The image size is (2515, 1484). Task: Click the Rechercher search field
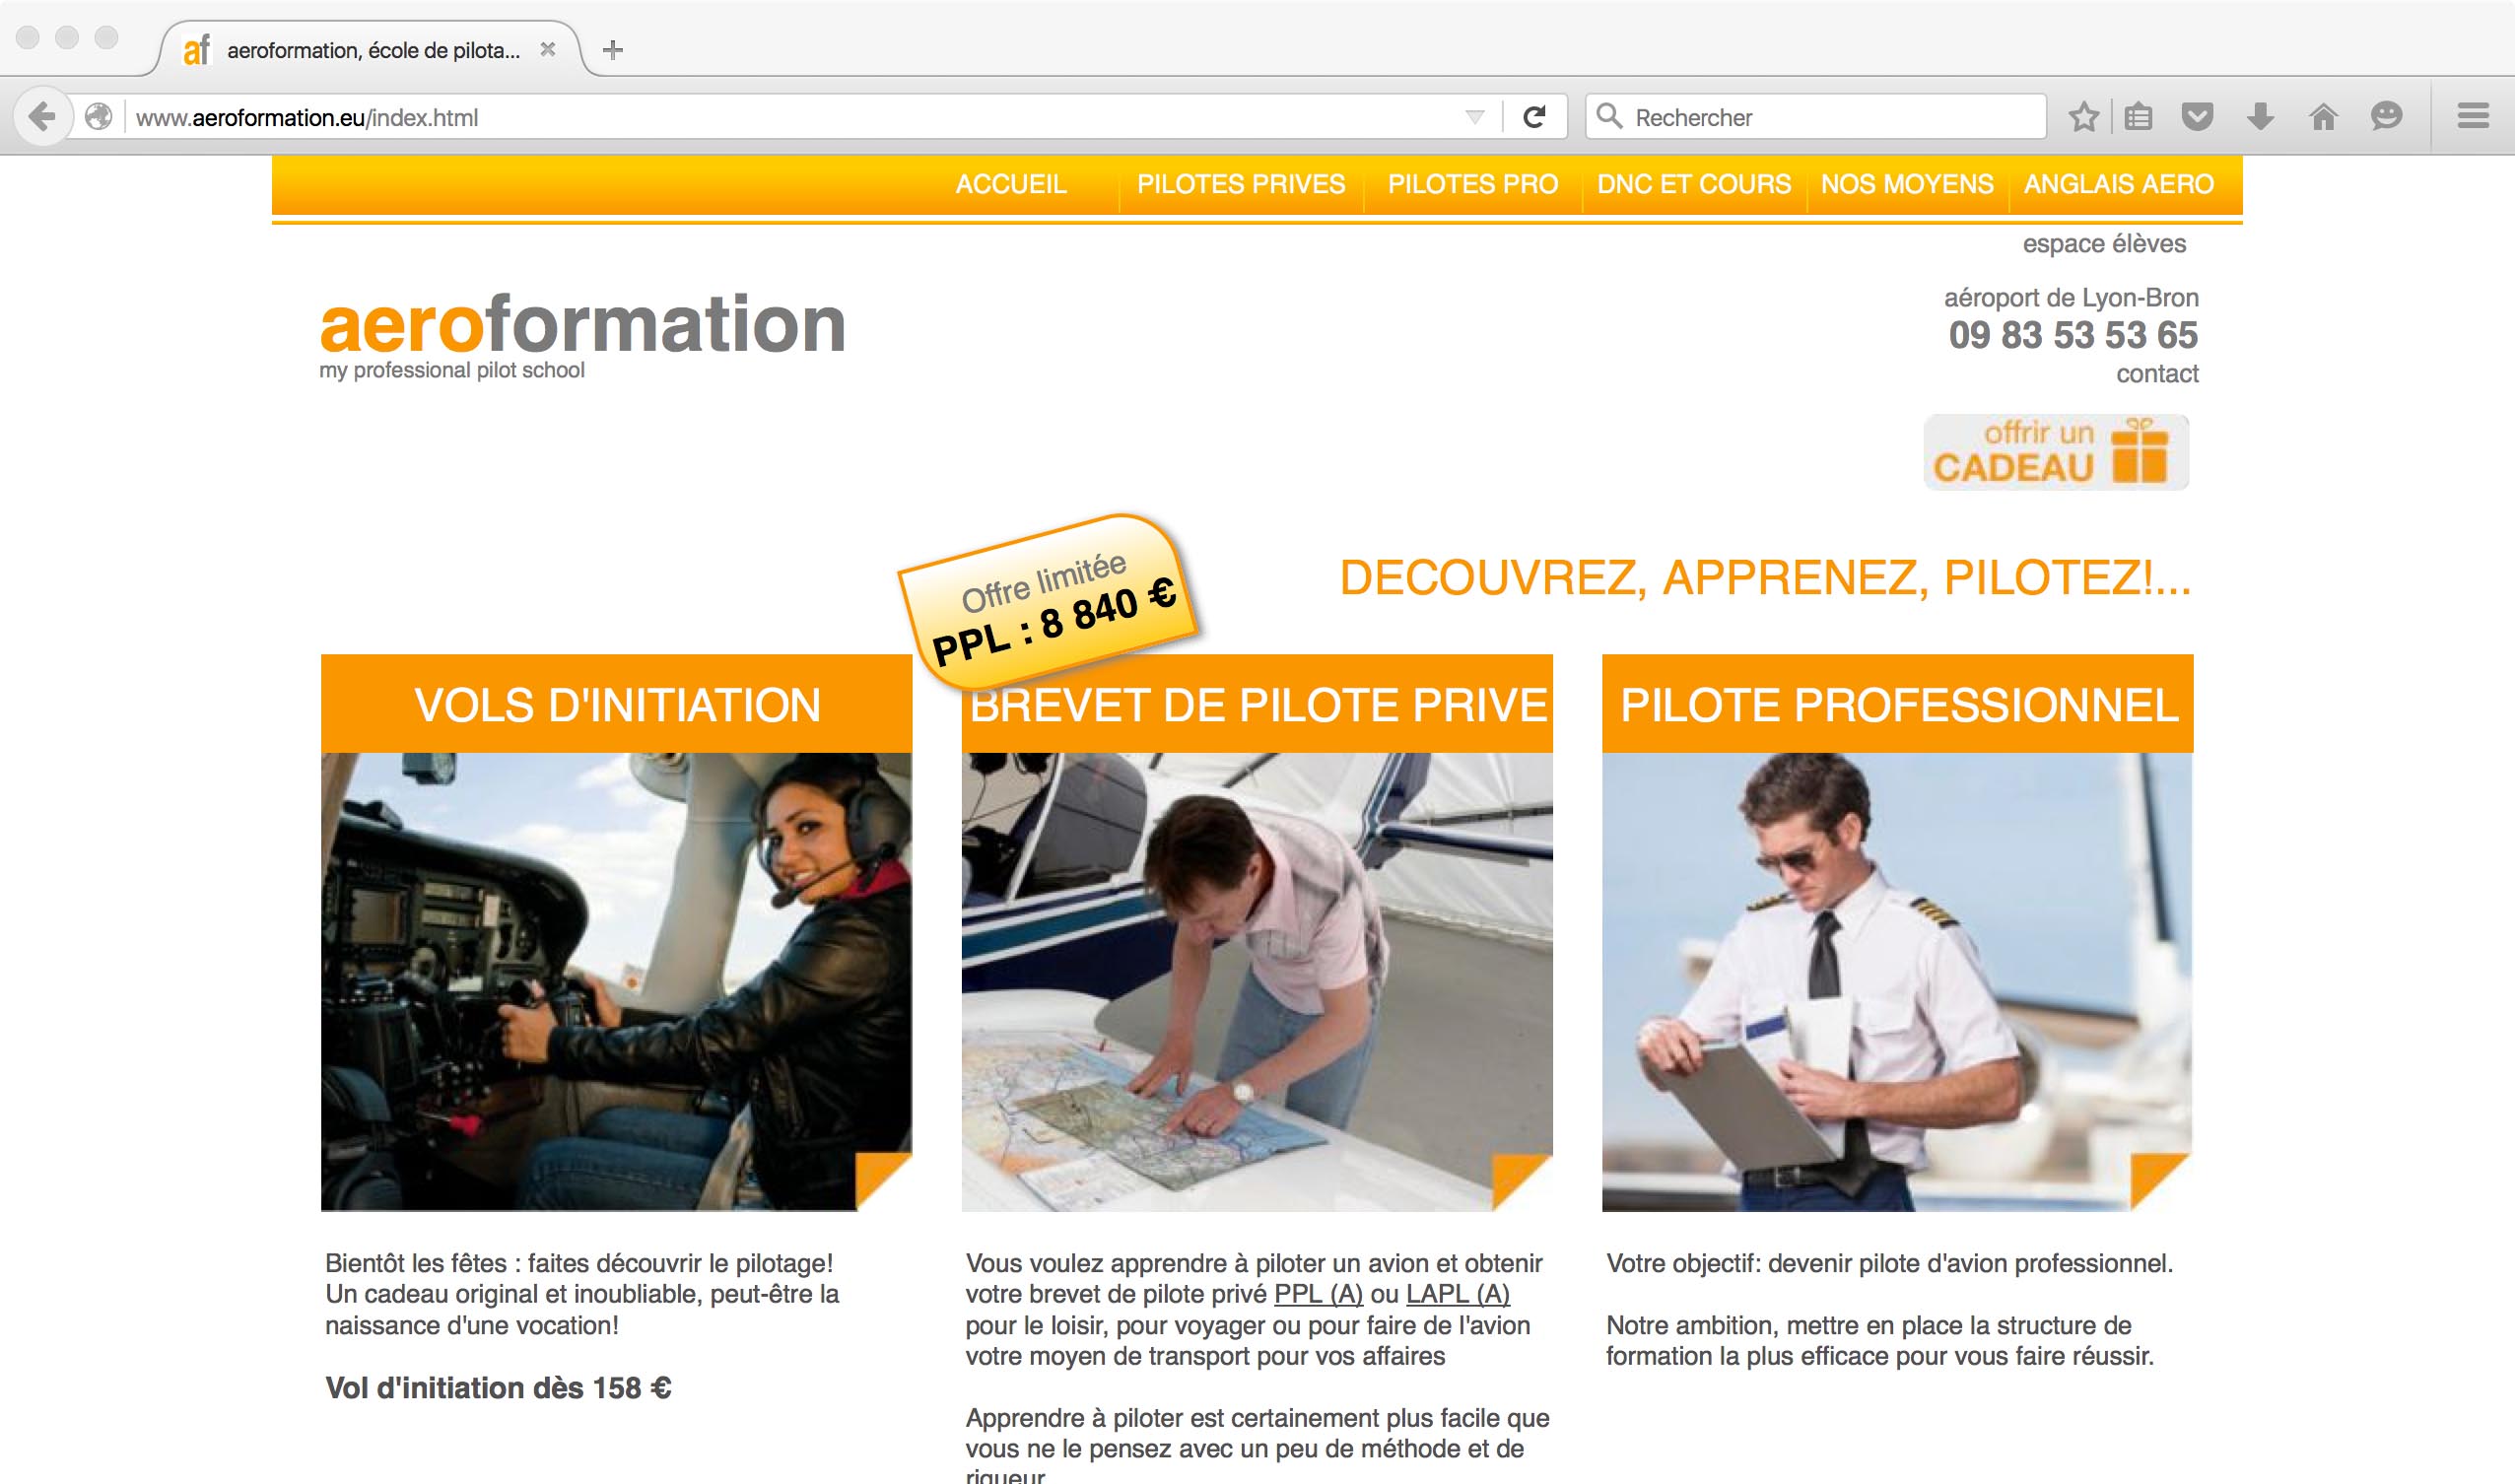(x=1815, y=117)
